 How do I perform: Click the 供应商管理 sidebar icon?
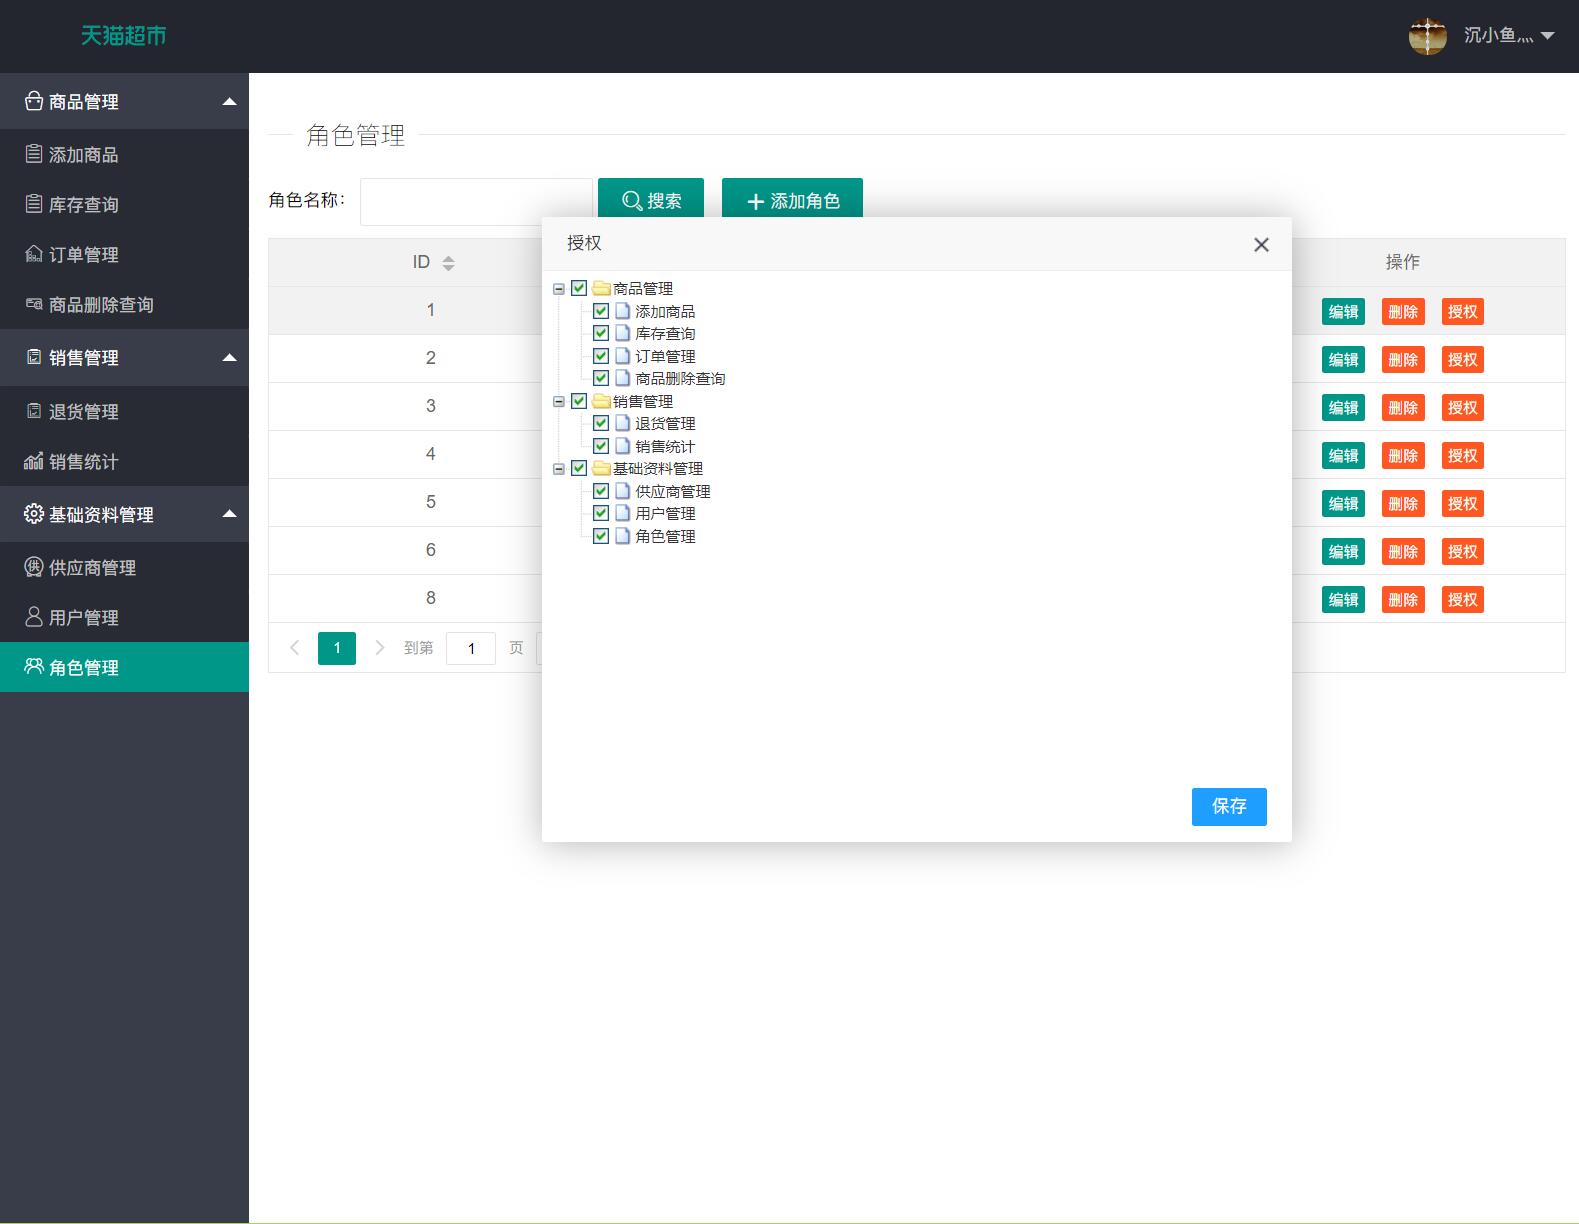[x=34, y=567]
